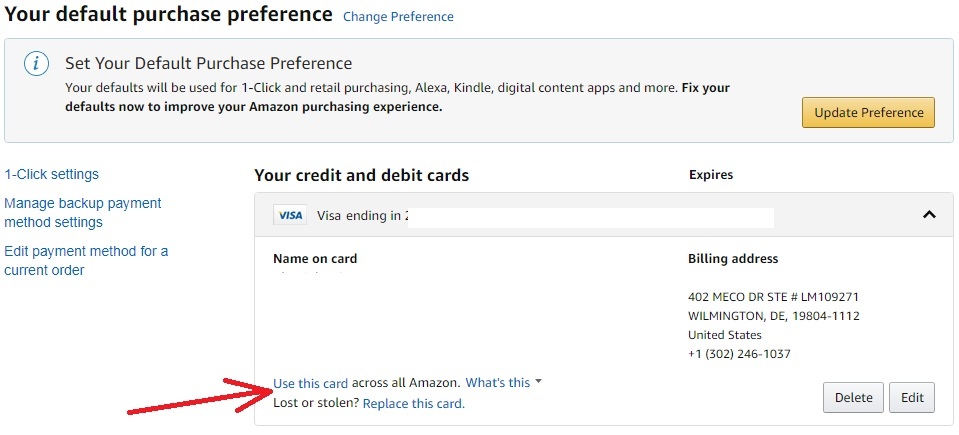This screenshot has width=959, height=435.
Task: Click the billing phone number
Action: pos(739,354)
